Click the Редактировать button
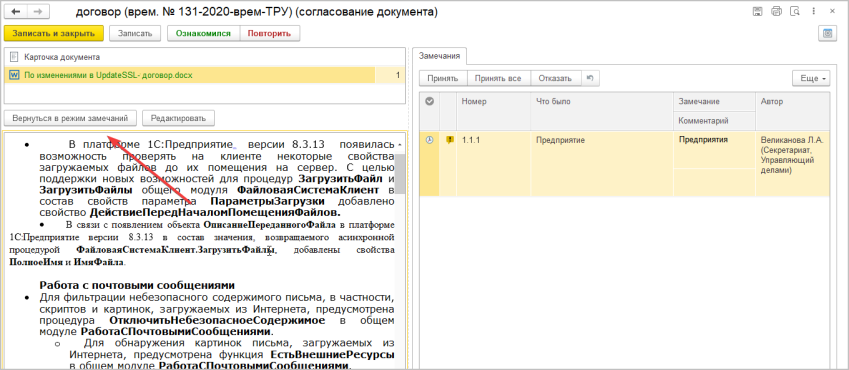849x370 pixels. tap(178, 118)
